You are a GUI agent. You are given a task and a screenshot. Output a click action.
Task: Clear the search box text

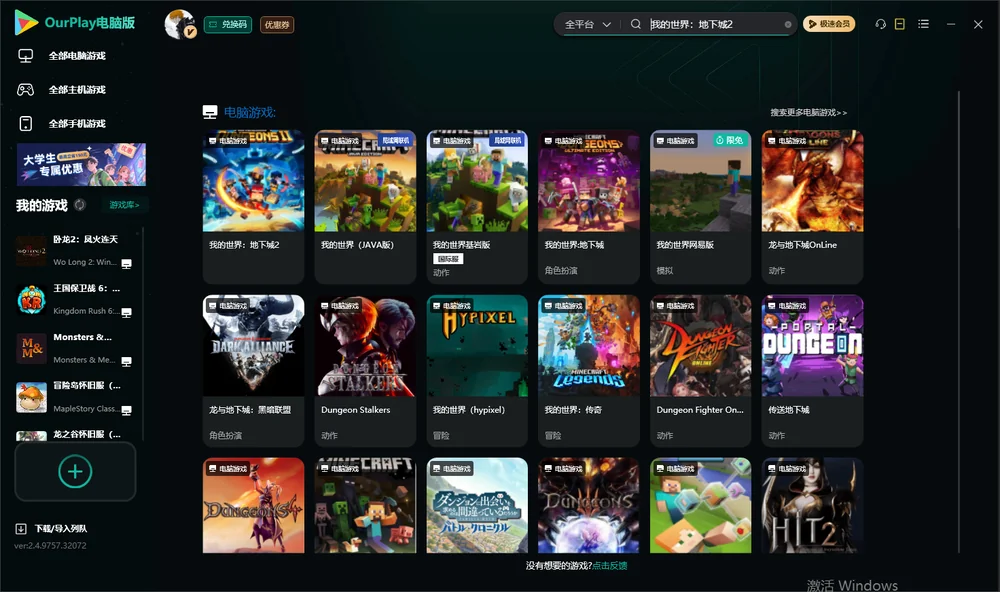click(788, 25)
